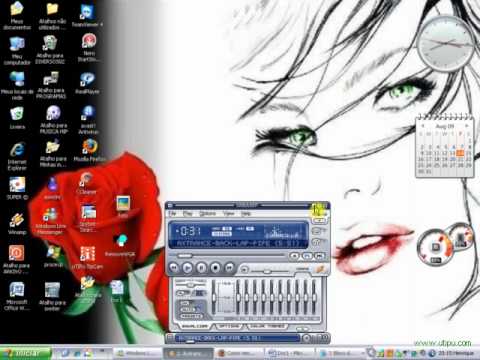
Task: Click the Iniciar start button
Action: [x=26, y=353]
